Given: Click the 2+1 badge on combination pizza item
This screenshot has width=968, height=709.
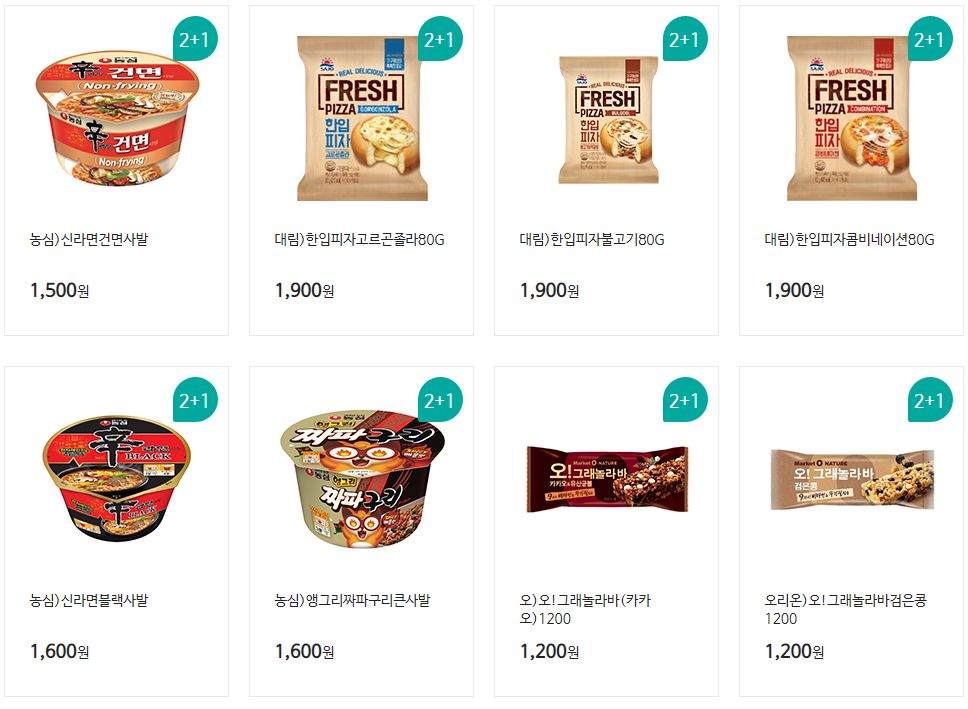Looking at the screenshot, I should (929, 39).
